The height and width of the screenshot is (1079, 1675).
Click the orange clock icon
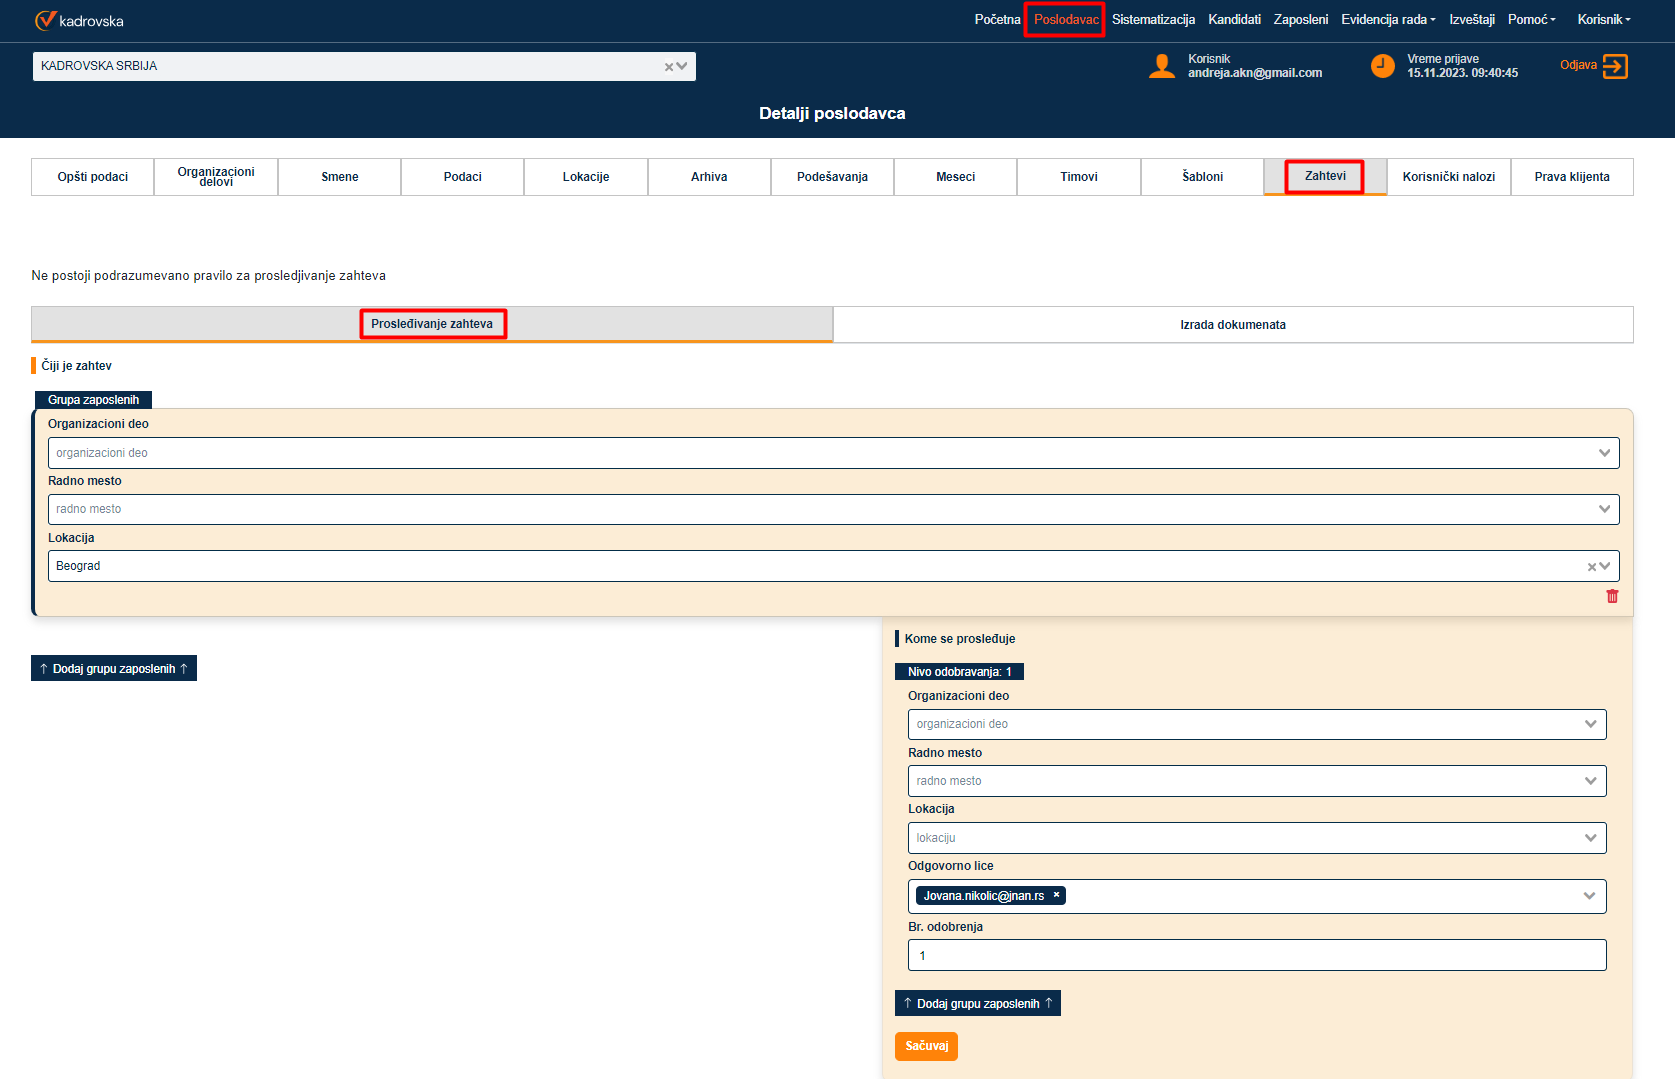[x=1382, y=67]
